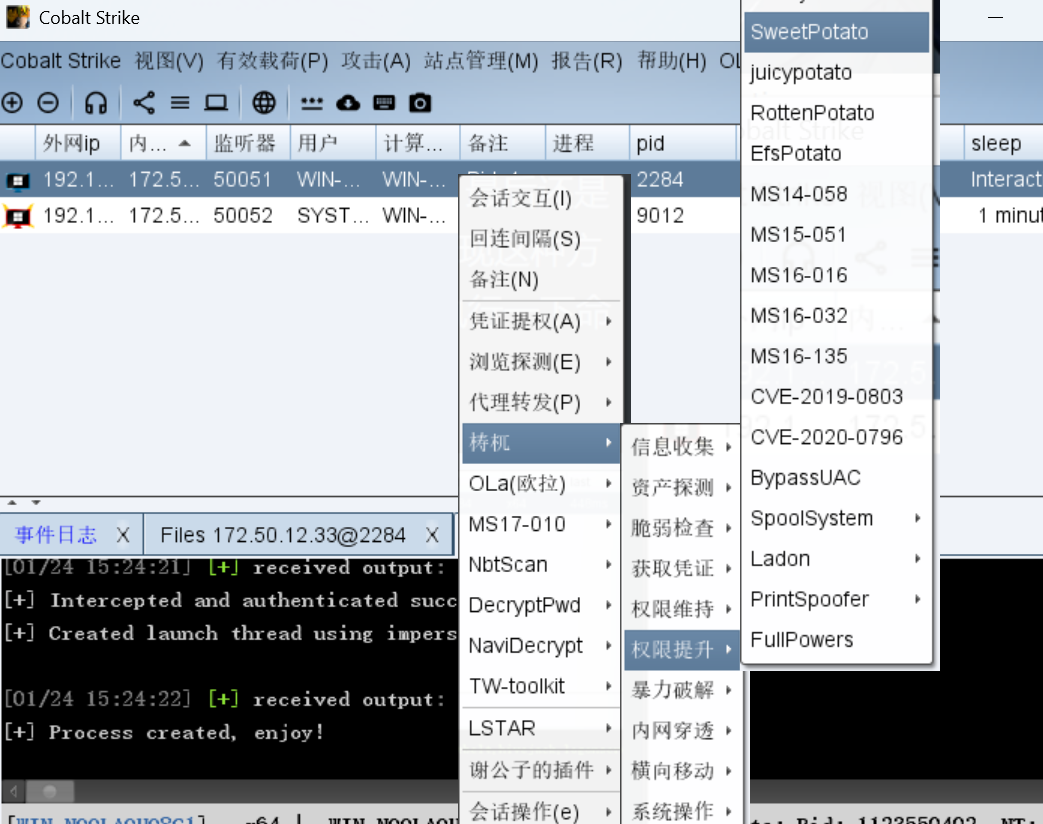Select the beacon icon in pid 2284 row
Screen dimensions: 1043x824
click(x=18, y=180)
